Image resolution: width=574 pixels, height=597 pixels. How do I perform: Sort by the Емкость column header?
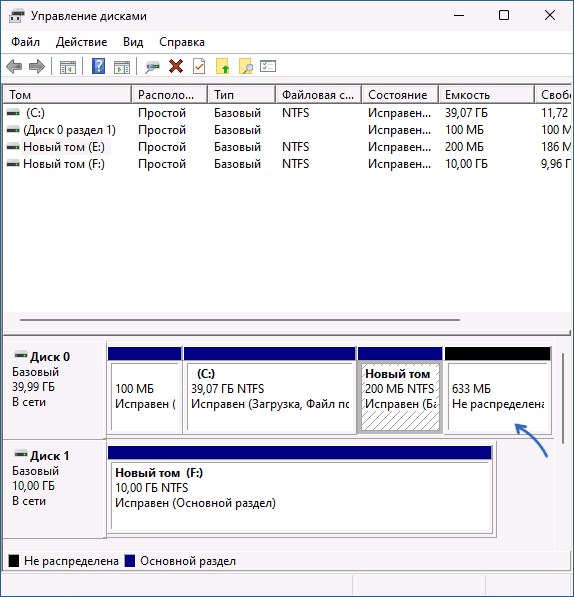point(487,94)
